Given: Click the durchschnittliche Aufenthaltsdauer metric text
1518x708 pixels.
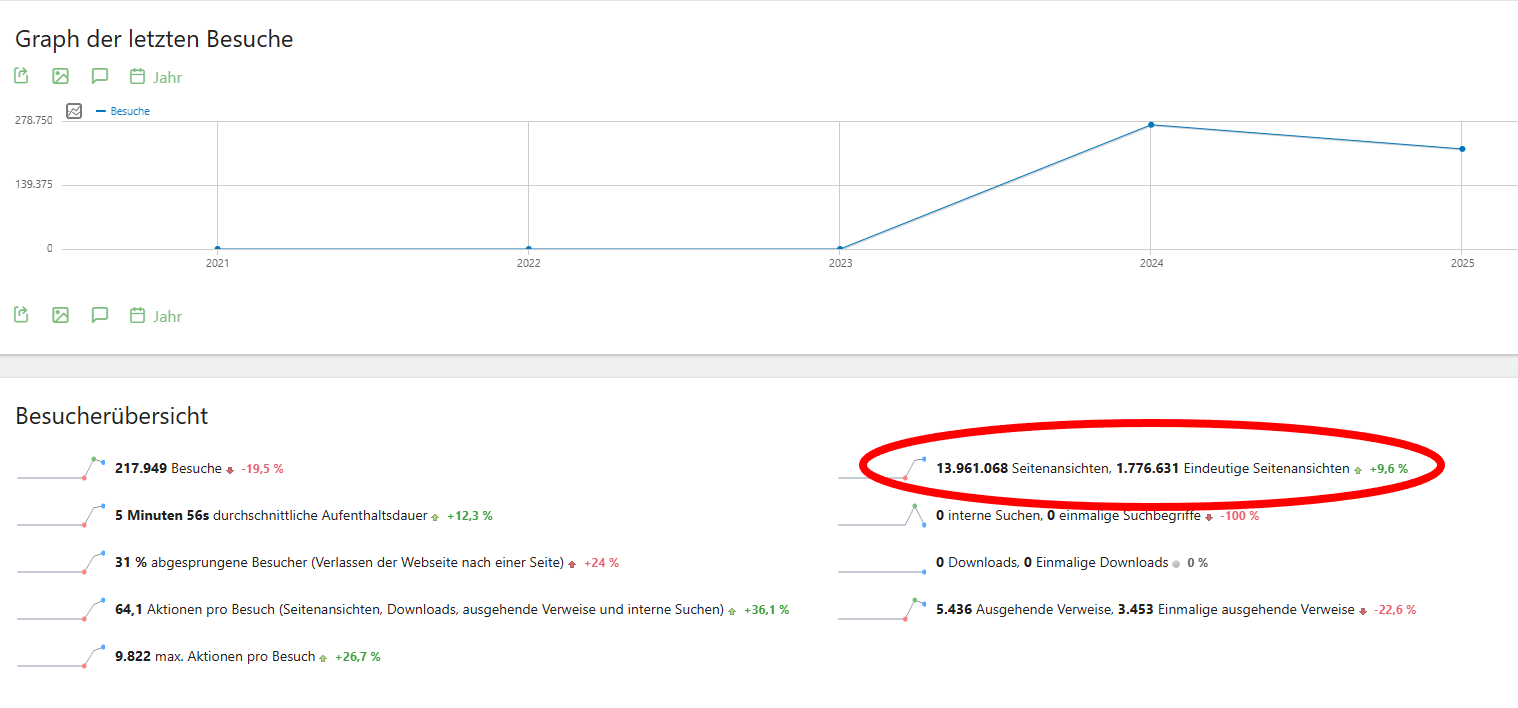Looking at the screenshot, I should click(x=270, y=516).
